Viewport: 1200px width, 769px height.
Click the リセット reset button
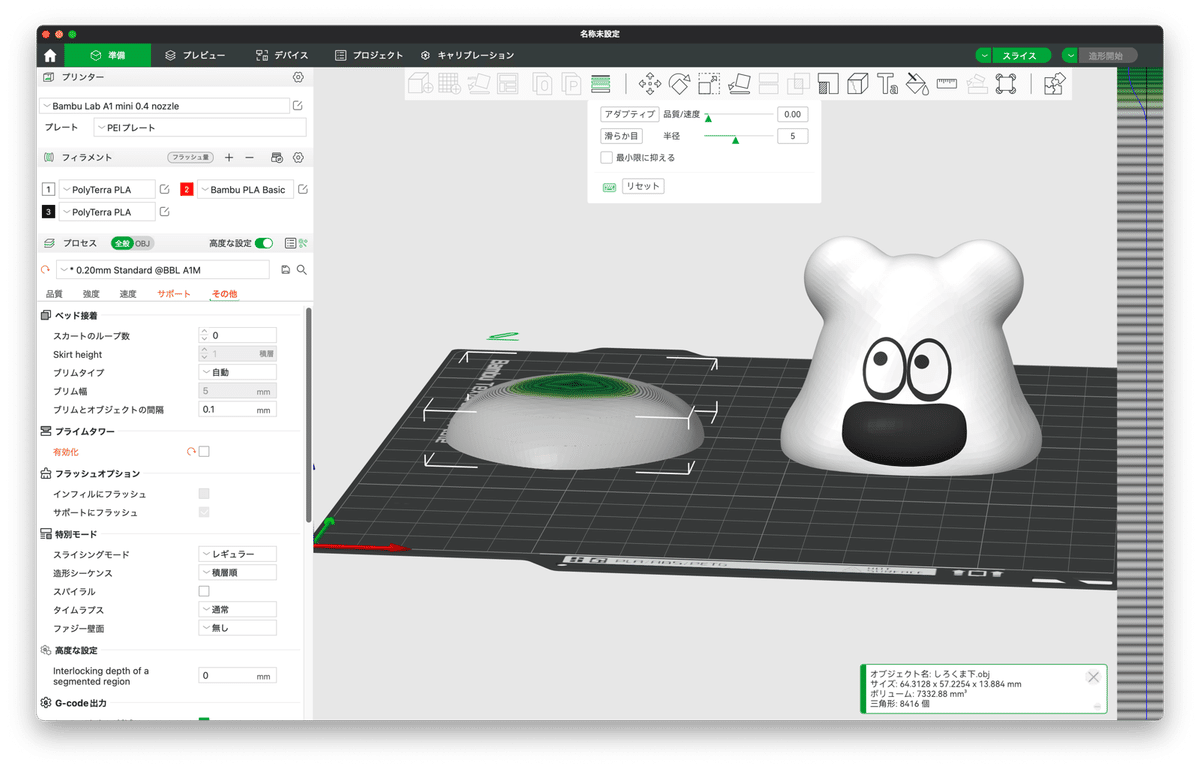pyautogui.click(x=642, y=186)
